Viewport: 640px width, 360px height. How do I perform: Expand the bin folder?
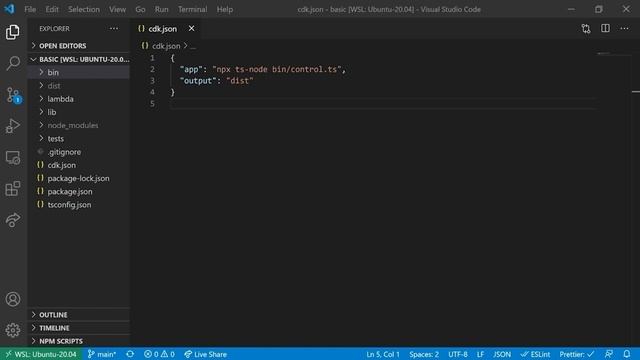pyautogui.click(x=79, y=72)
